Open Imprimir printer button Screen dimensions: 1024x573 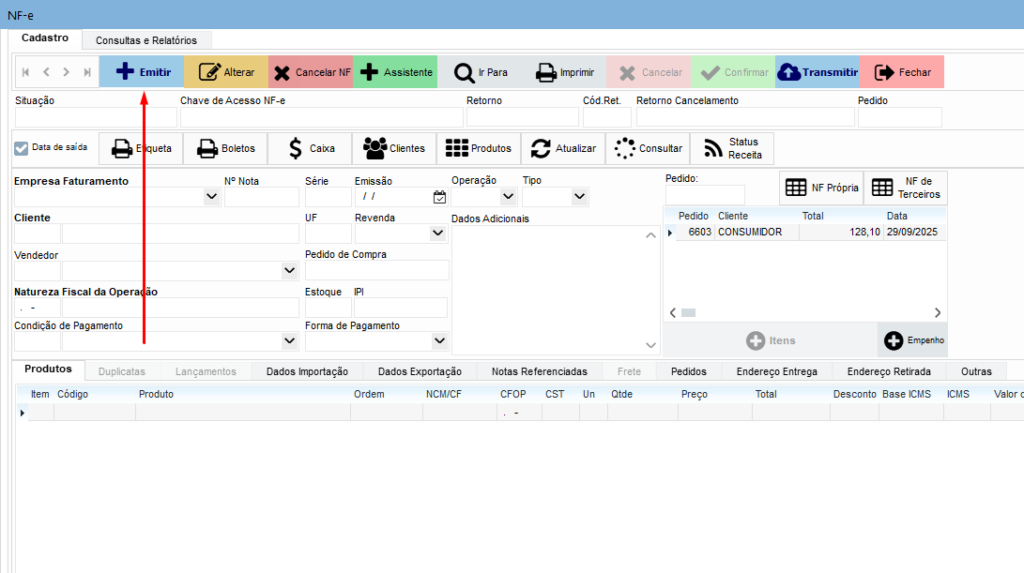pyautogui.click(x=565, y=72)
